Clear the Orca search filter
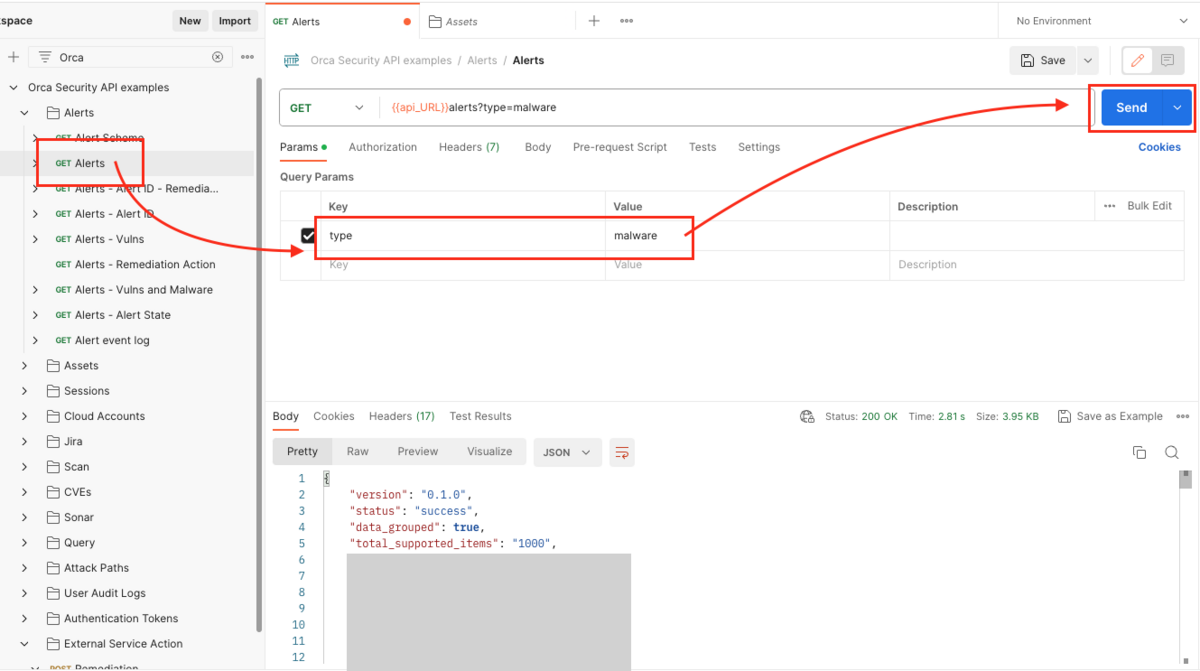This screenshot has width=1200, height=671. [x=218, y=57]
